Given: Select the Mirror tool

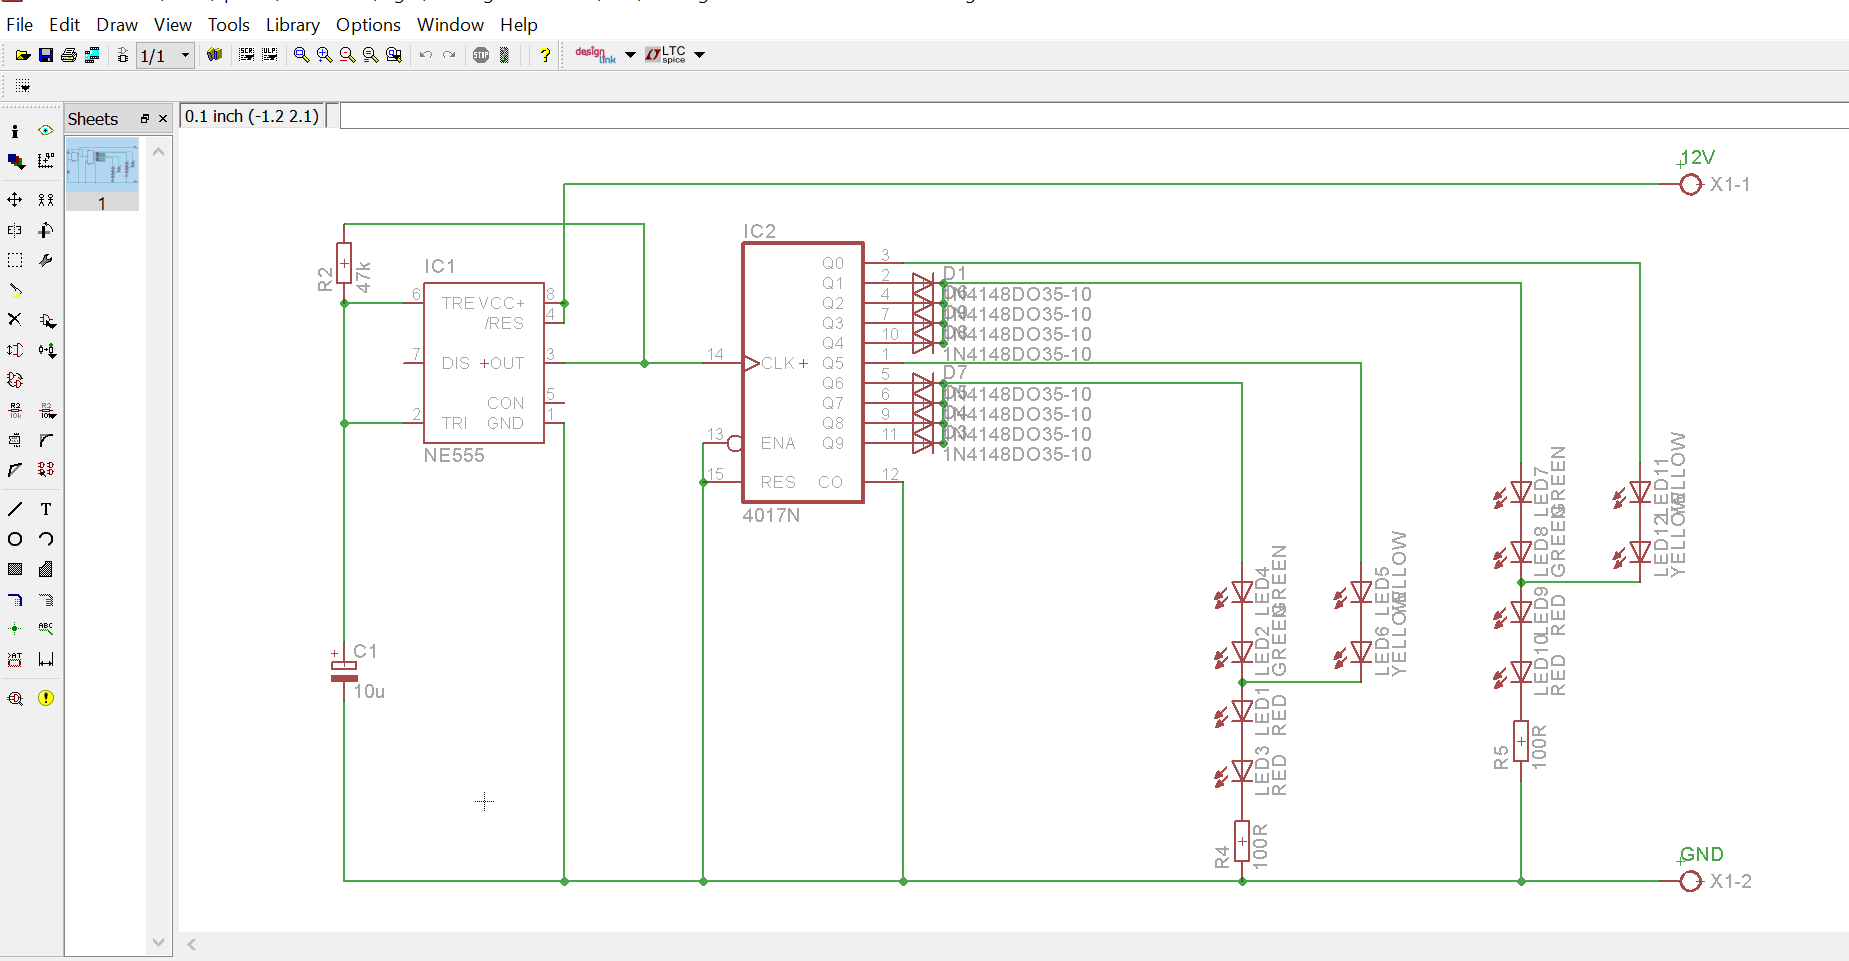Looking at the screenshot, I should [x=15, y=230].
